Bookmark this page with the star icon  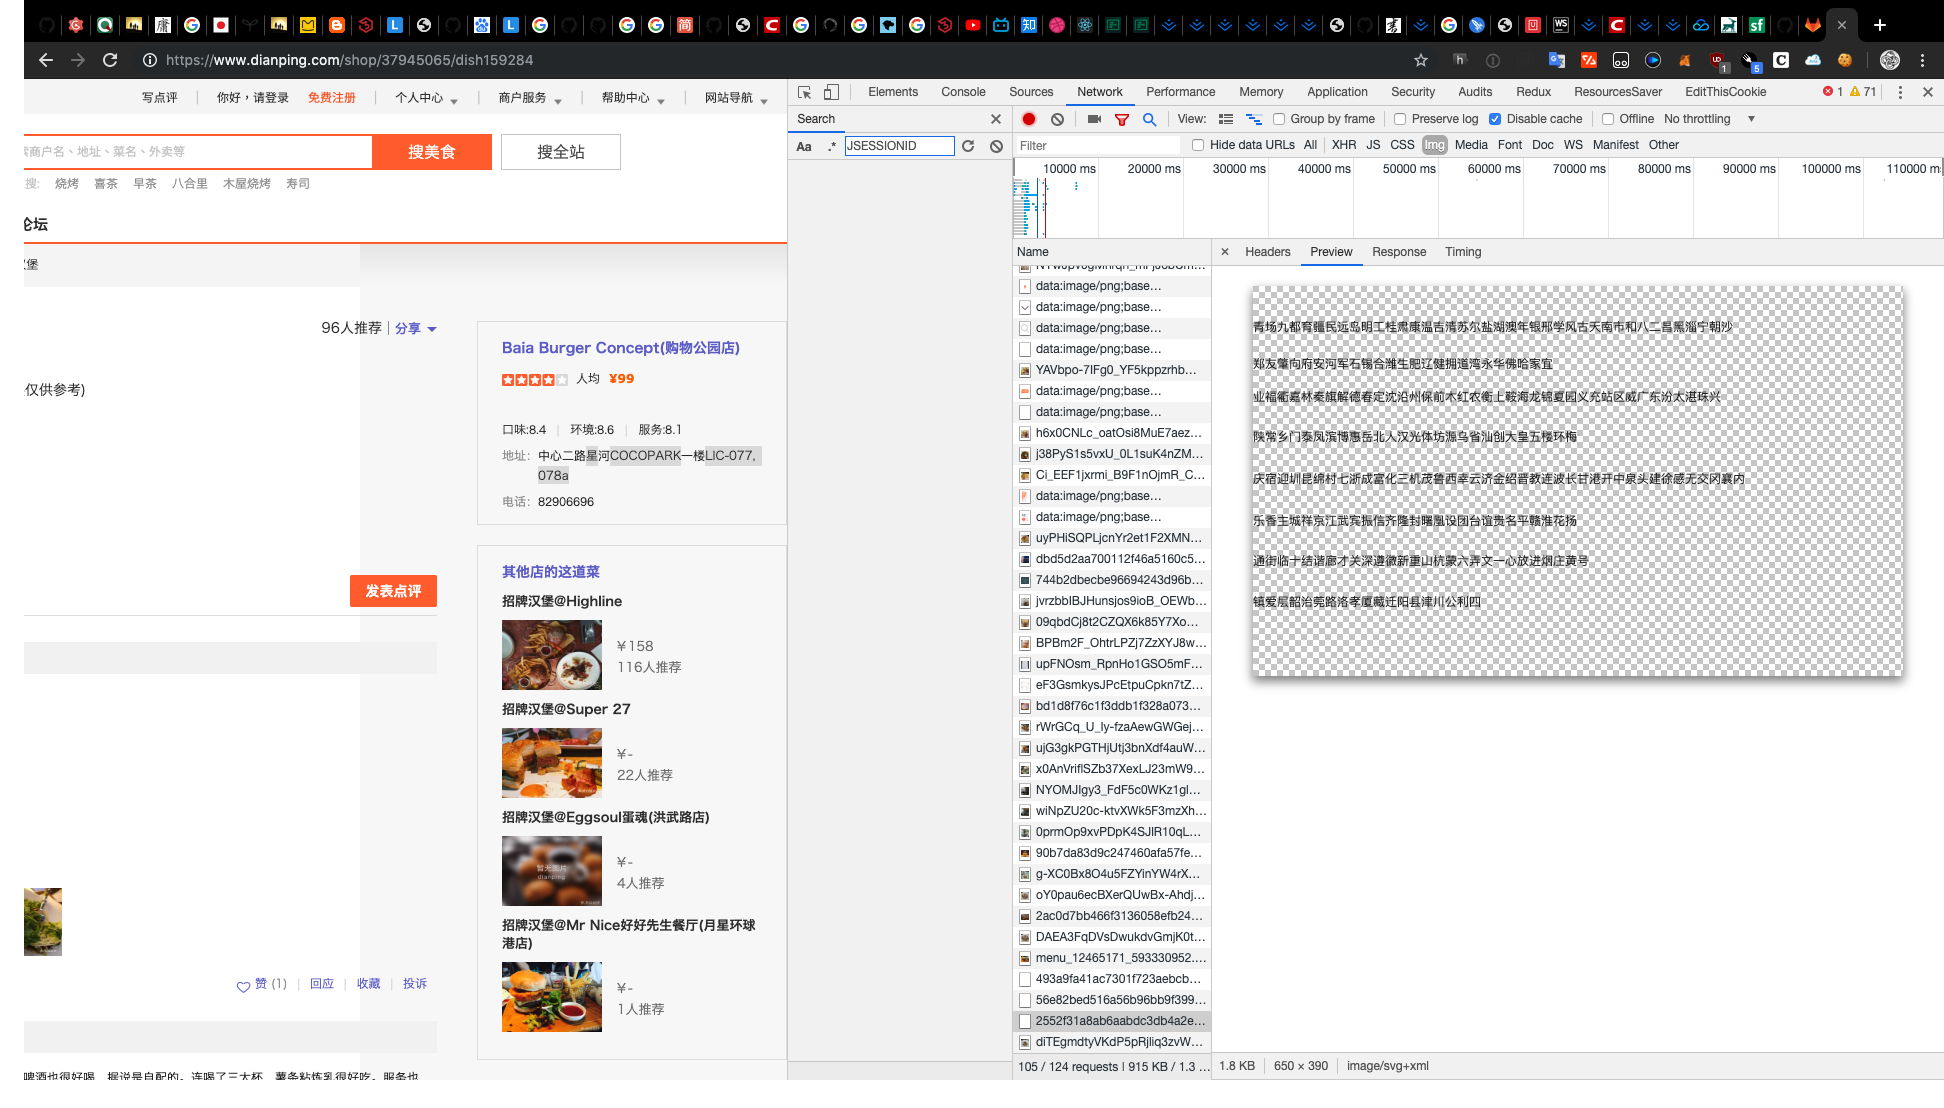1421,60
